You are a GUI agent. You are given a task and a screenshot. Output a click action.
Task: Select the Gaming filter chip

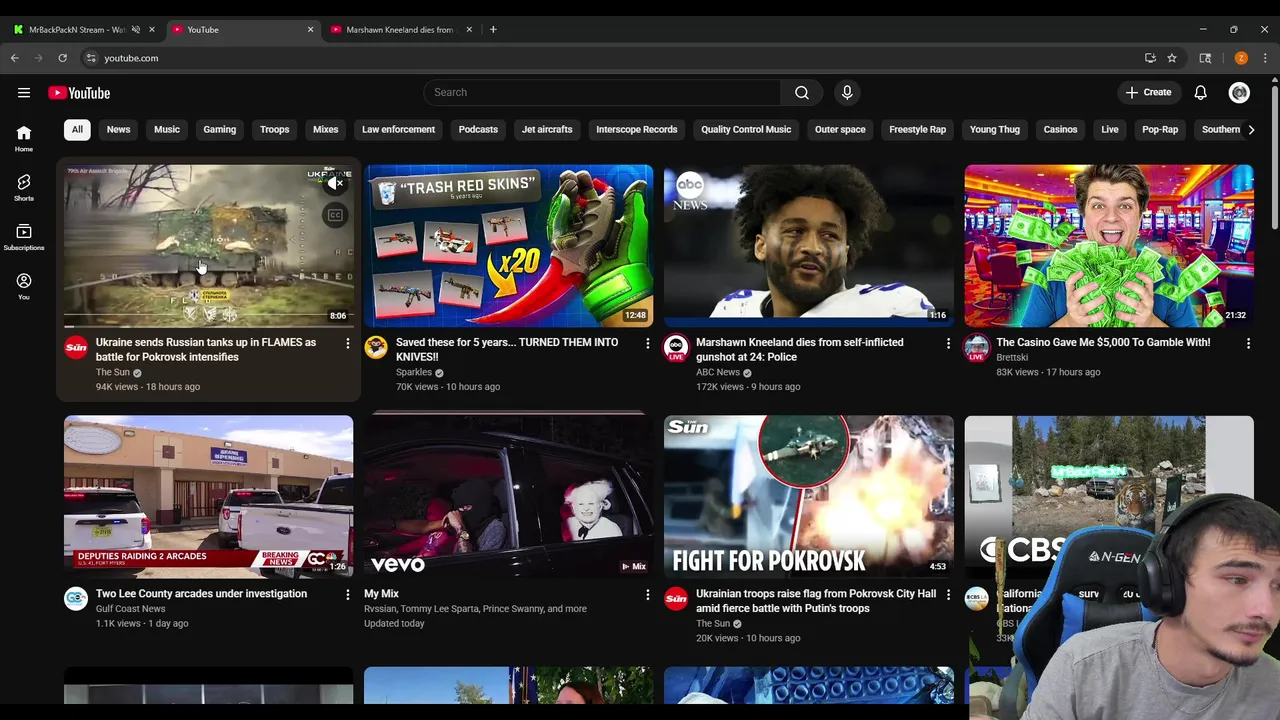219,129
